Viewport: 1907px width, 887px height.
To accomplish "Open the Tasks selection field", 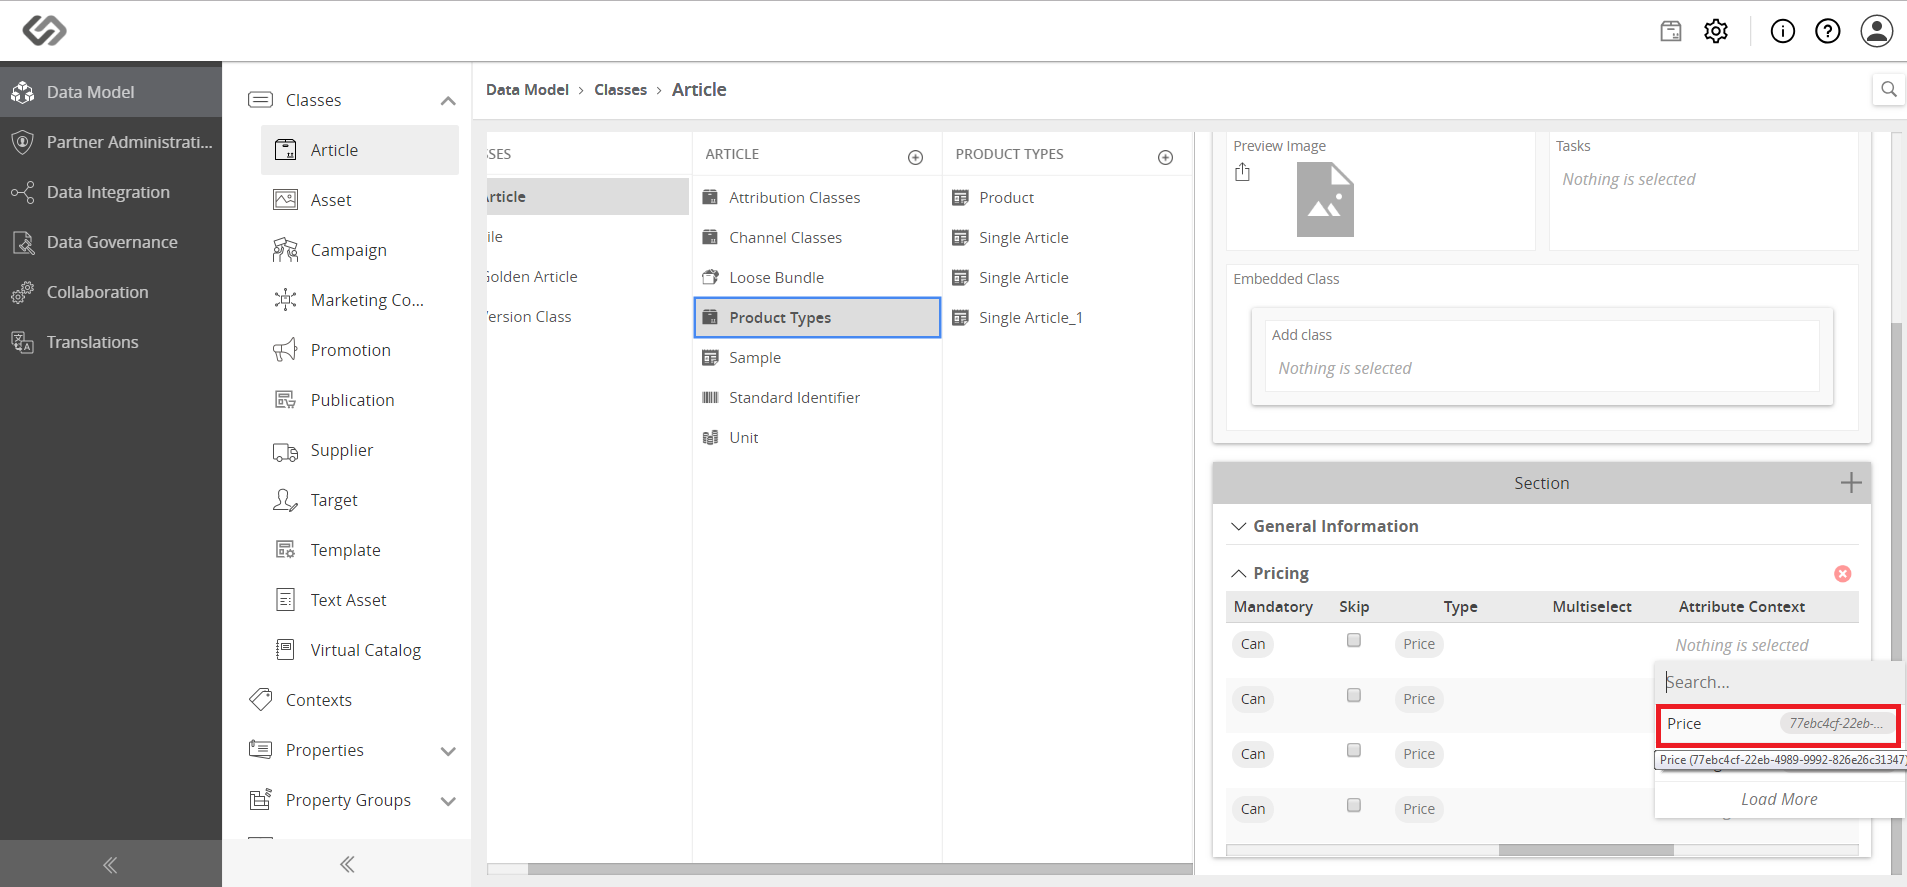I will click(1703, 180).
